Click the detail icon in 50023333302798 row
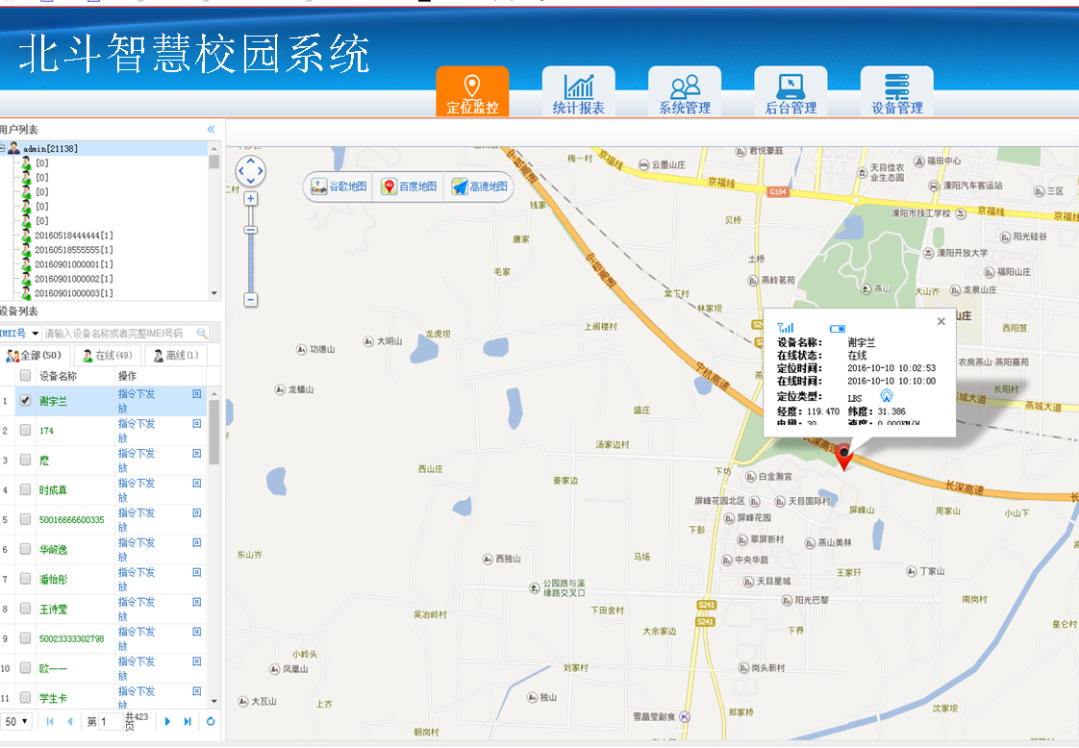Viewport: 1079px width, 748px height. (197, 631)
